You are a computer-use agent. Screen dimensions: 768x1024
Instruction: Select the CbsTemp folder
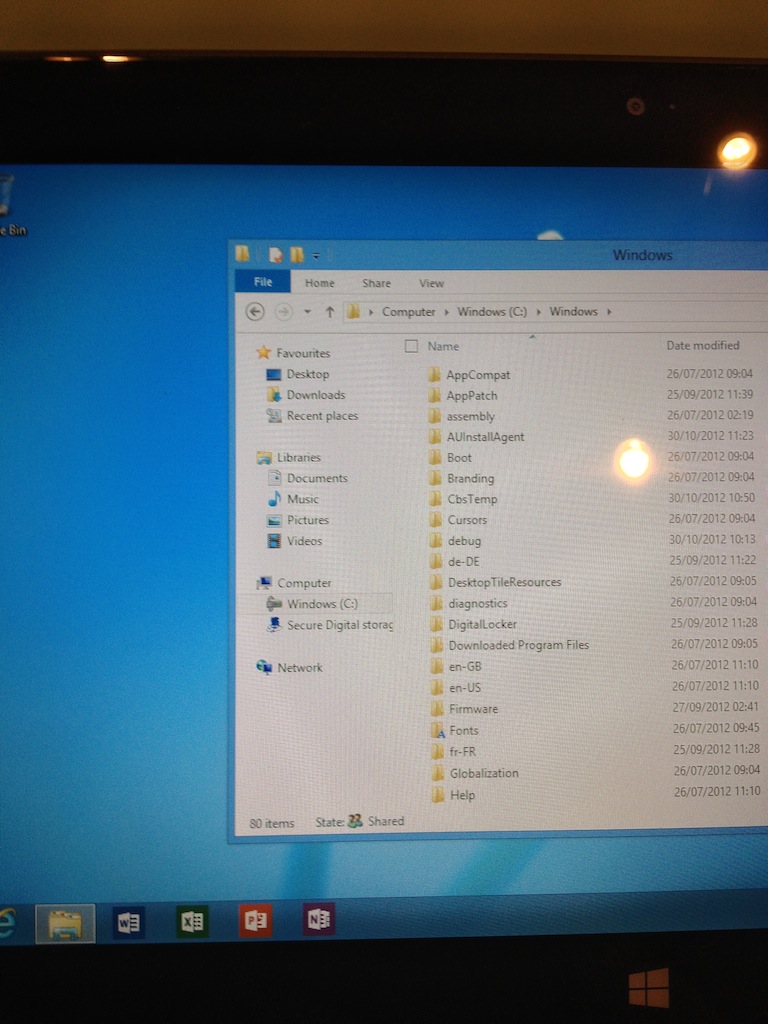(472, 499)
